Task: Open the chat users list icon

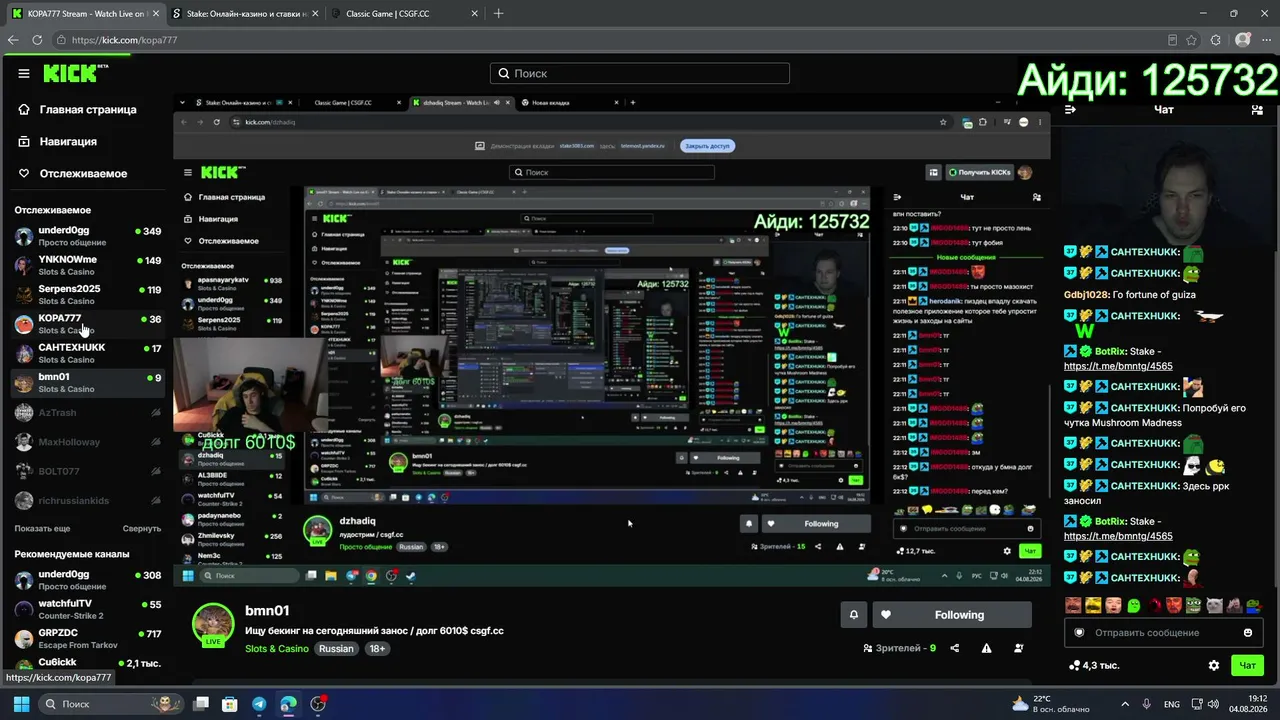Action: tap(1257, 110)
